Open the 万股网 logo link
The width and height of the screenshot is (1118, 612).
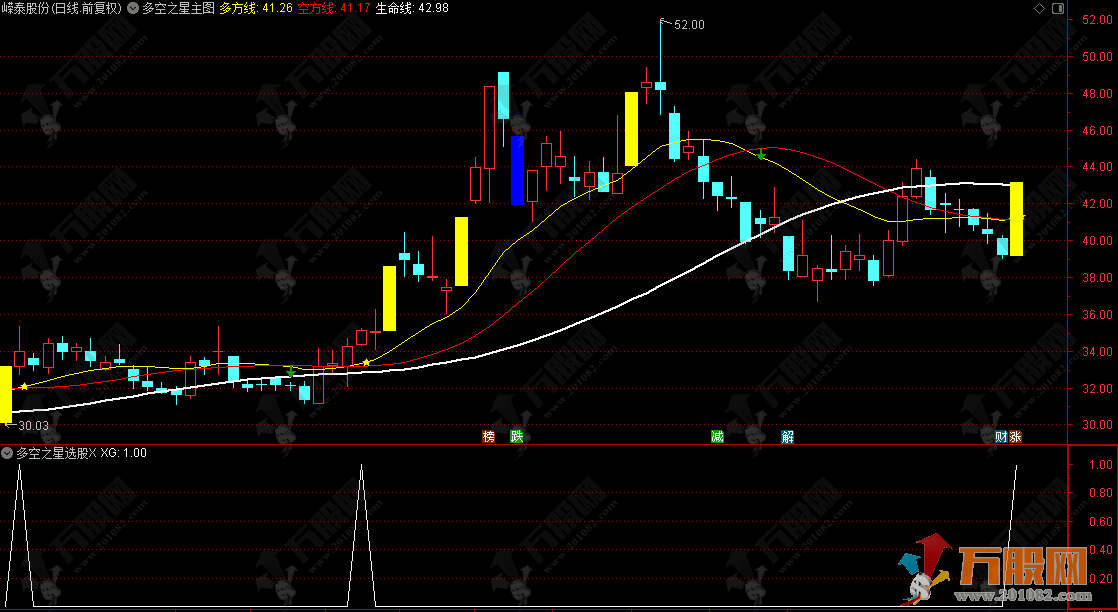tap(1000, 578)
